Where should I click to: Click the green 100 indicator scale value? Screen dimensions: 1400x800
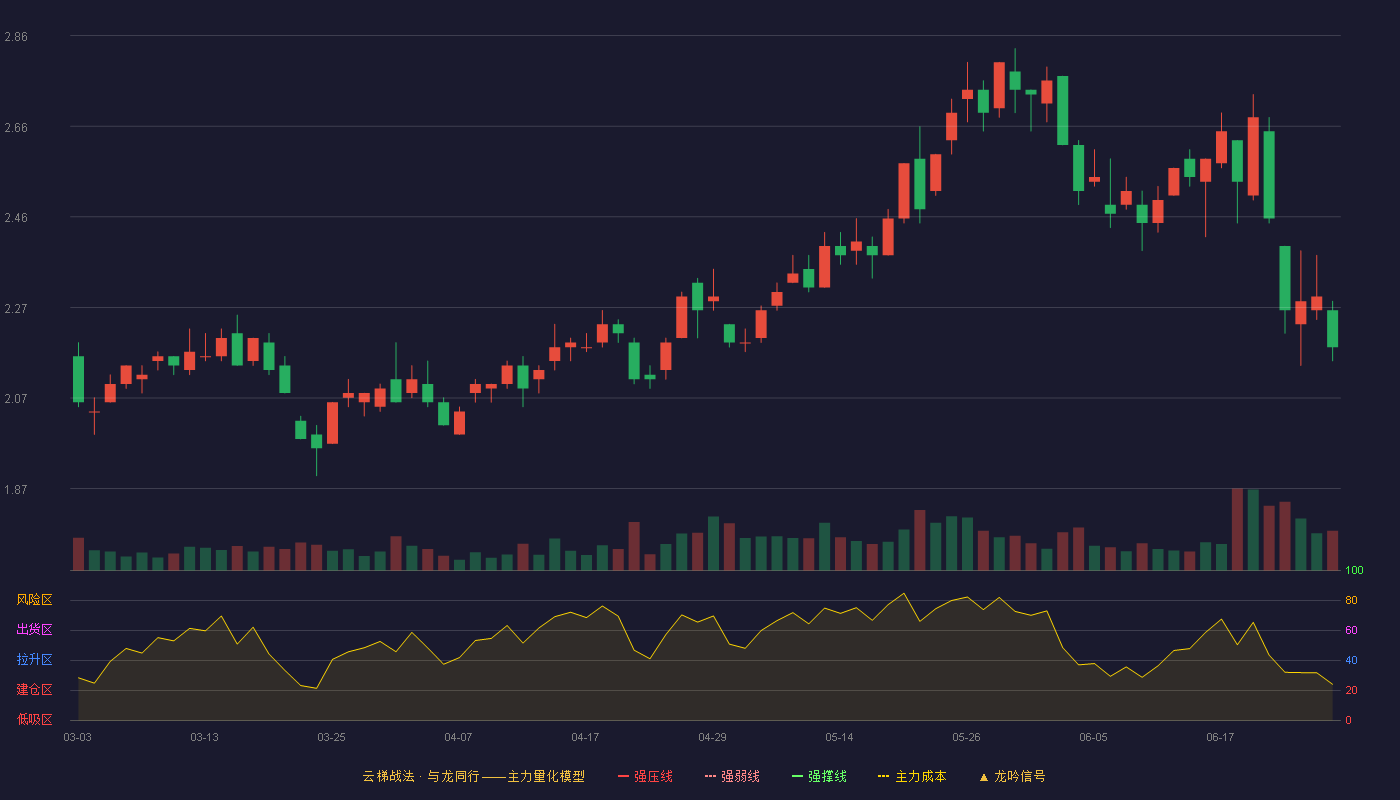point(1354,571)
